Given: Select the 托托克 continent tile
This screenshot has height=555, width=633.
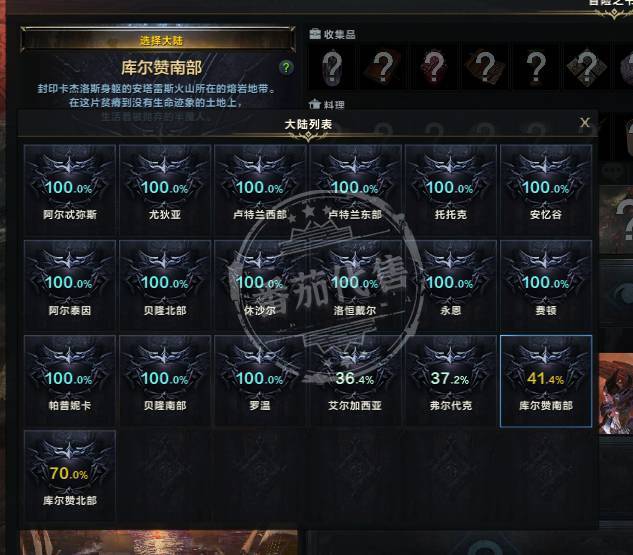Looking at the screenshot, I should [x=451, y=189].
